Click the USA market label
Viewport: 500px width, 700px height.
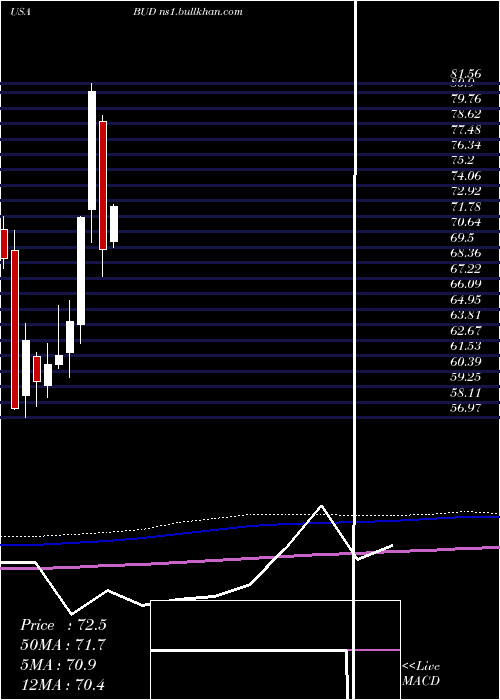point(20,12)
